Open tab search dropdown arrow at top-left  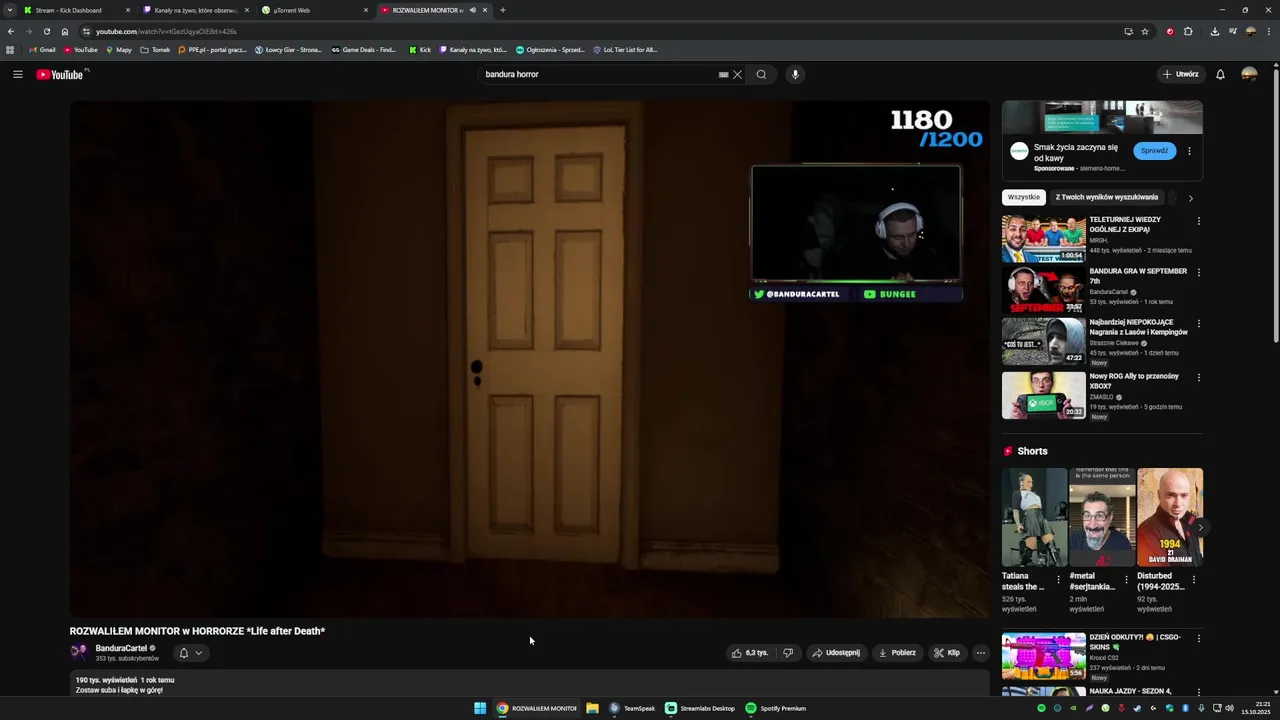[10, 10]
